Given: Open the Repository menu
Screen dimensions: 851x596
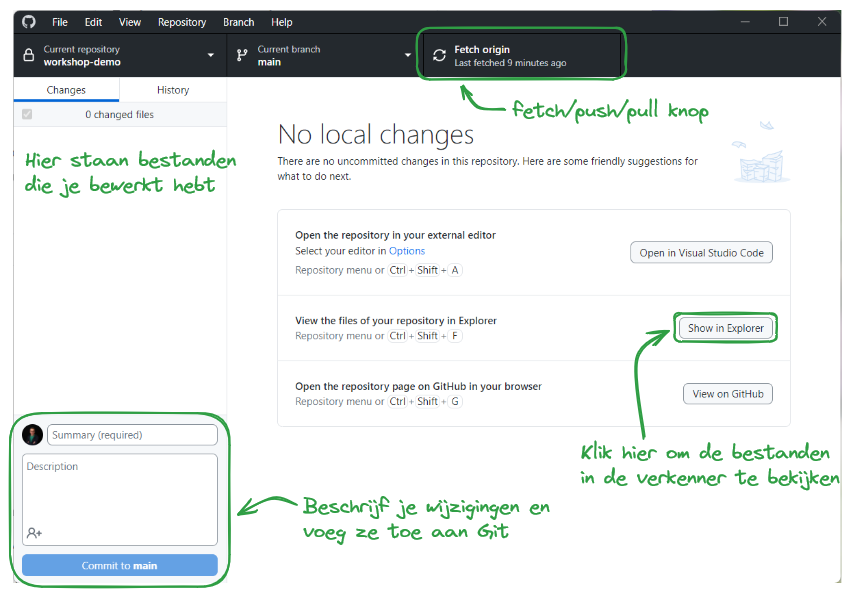Looking at the screenshot, I should (x=183, y=22).
